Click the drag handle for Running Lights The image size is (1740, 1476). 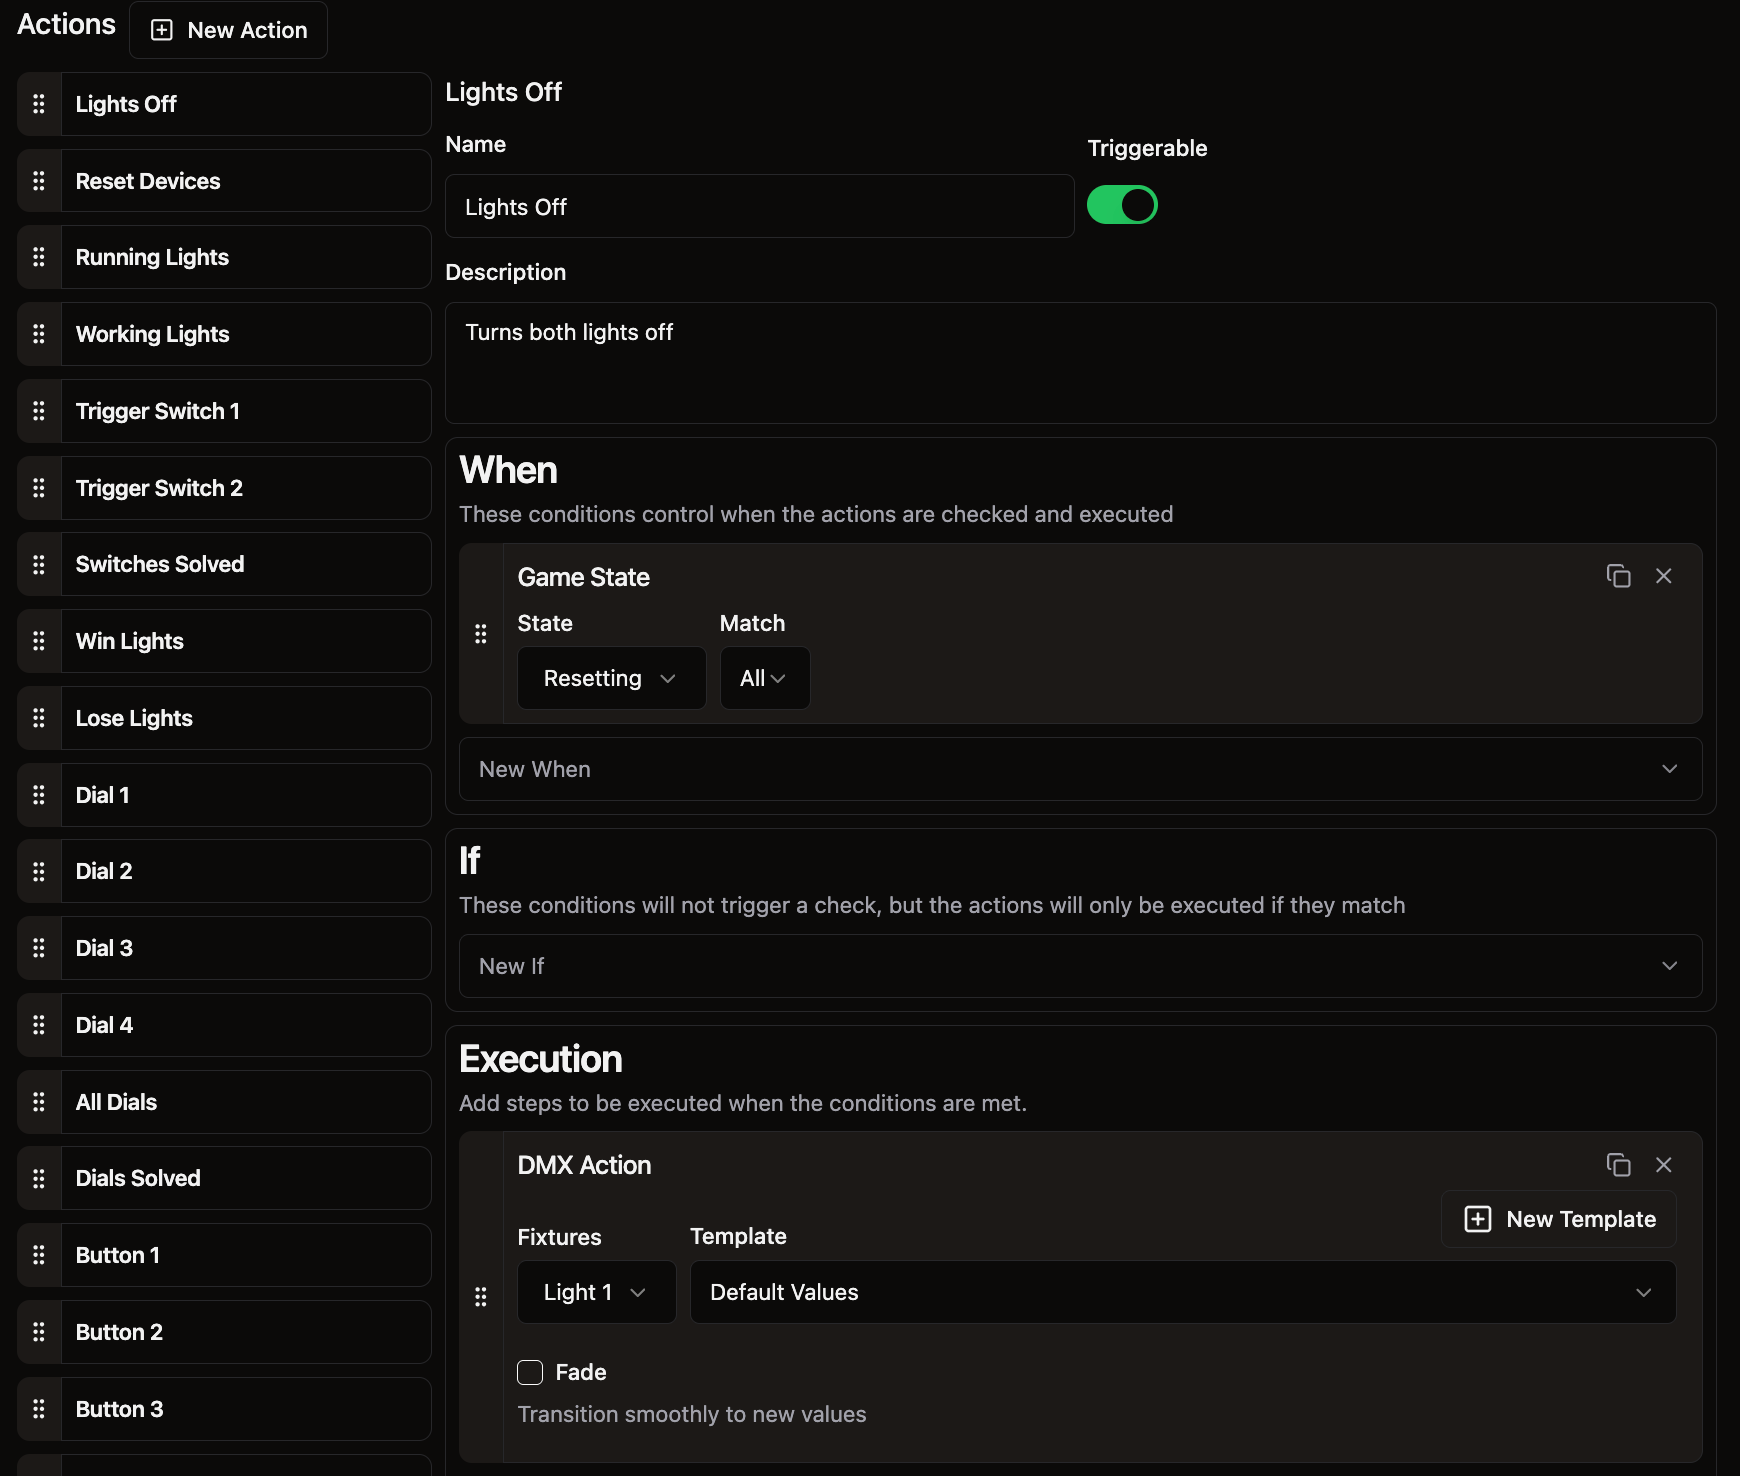[39, 257]
